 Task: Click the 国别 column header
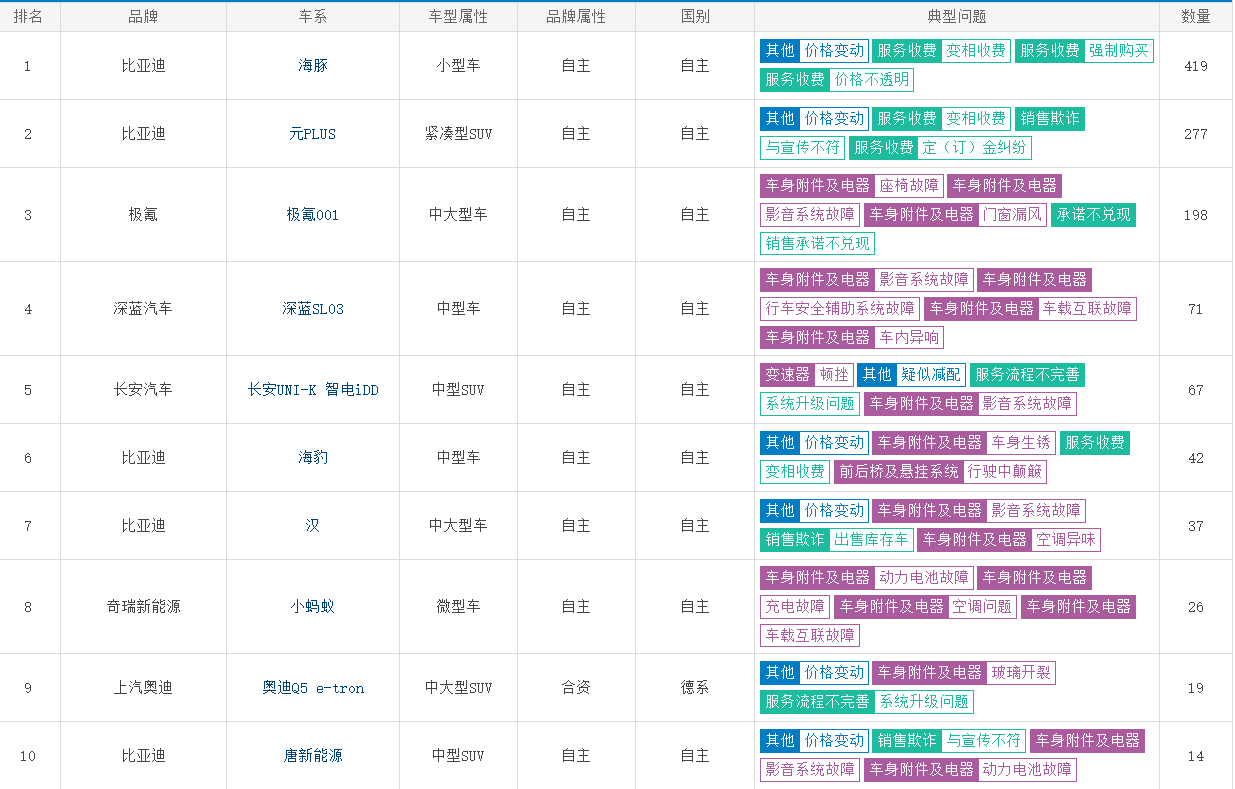point(695,16)
